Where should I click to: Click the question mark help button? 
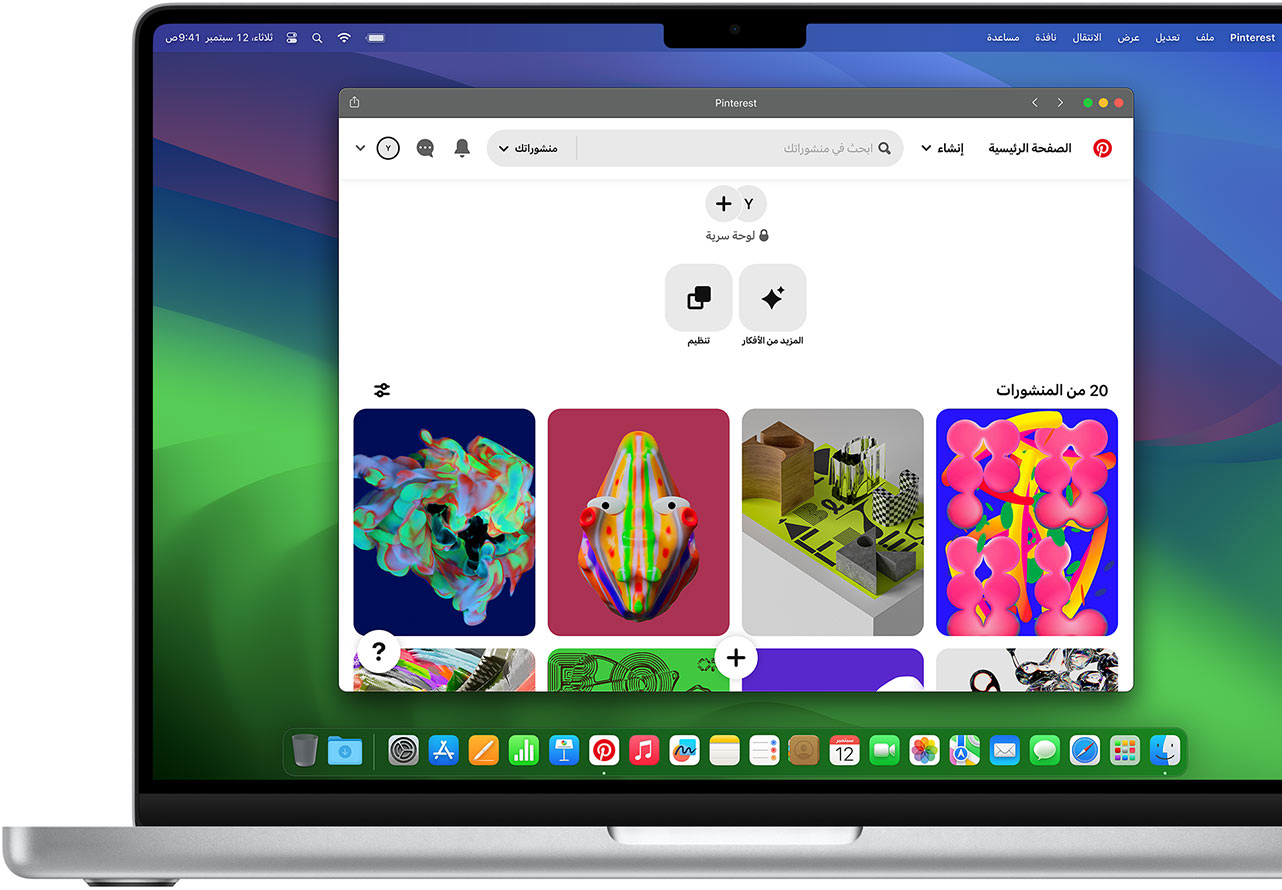click(378, 653)
